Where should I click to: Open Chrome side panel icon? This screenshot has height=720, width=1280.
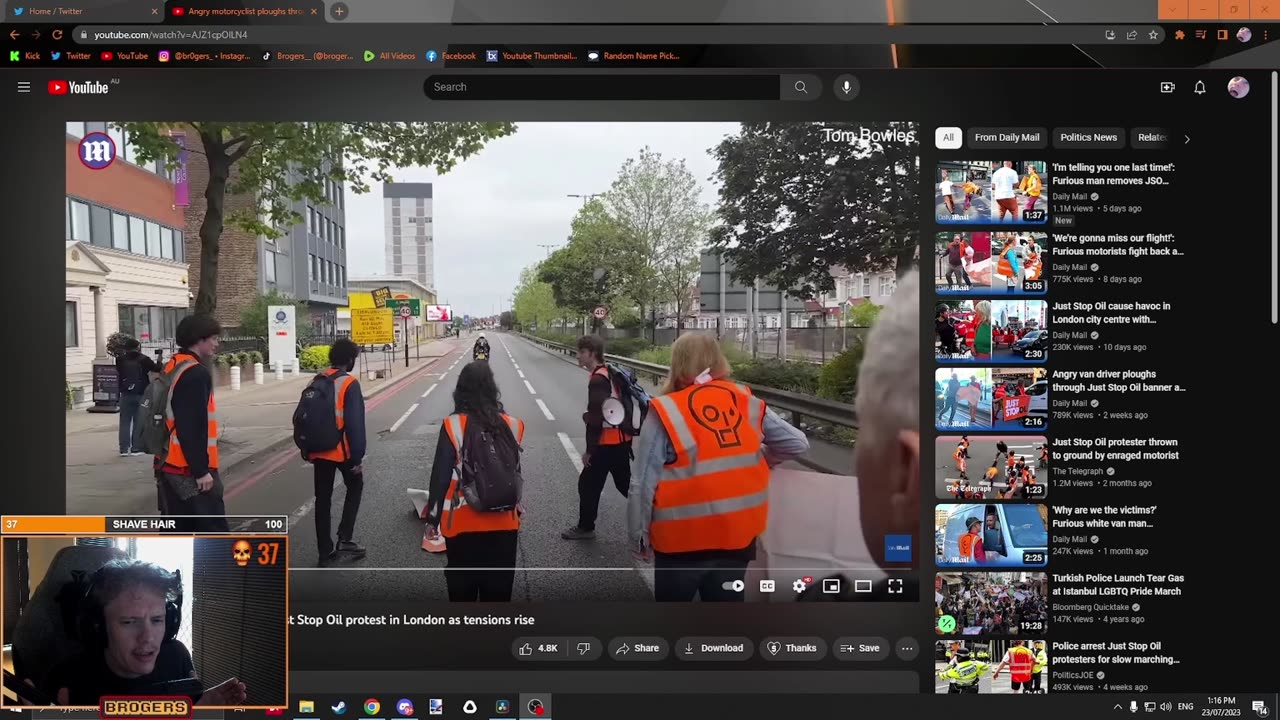[1222, 35]
